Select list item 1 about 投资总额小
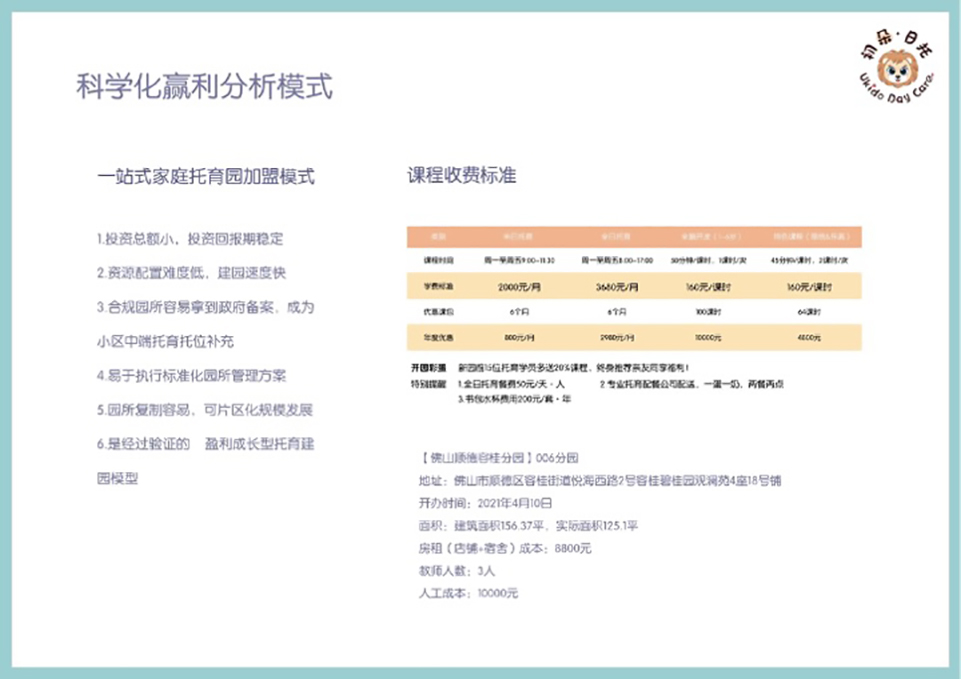 tap(190, 239)
